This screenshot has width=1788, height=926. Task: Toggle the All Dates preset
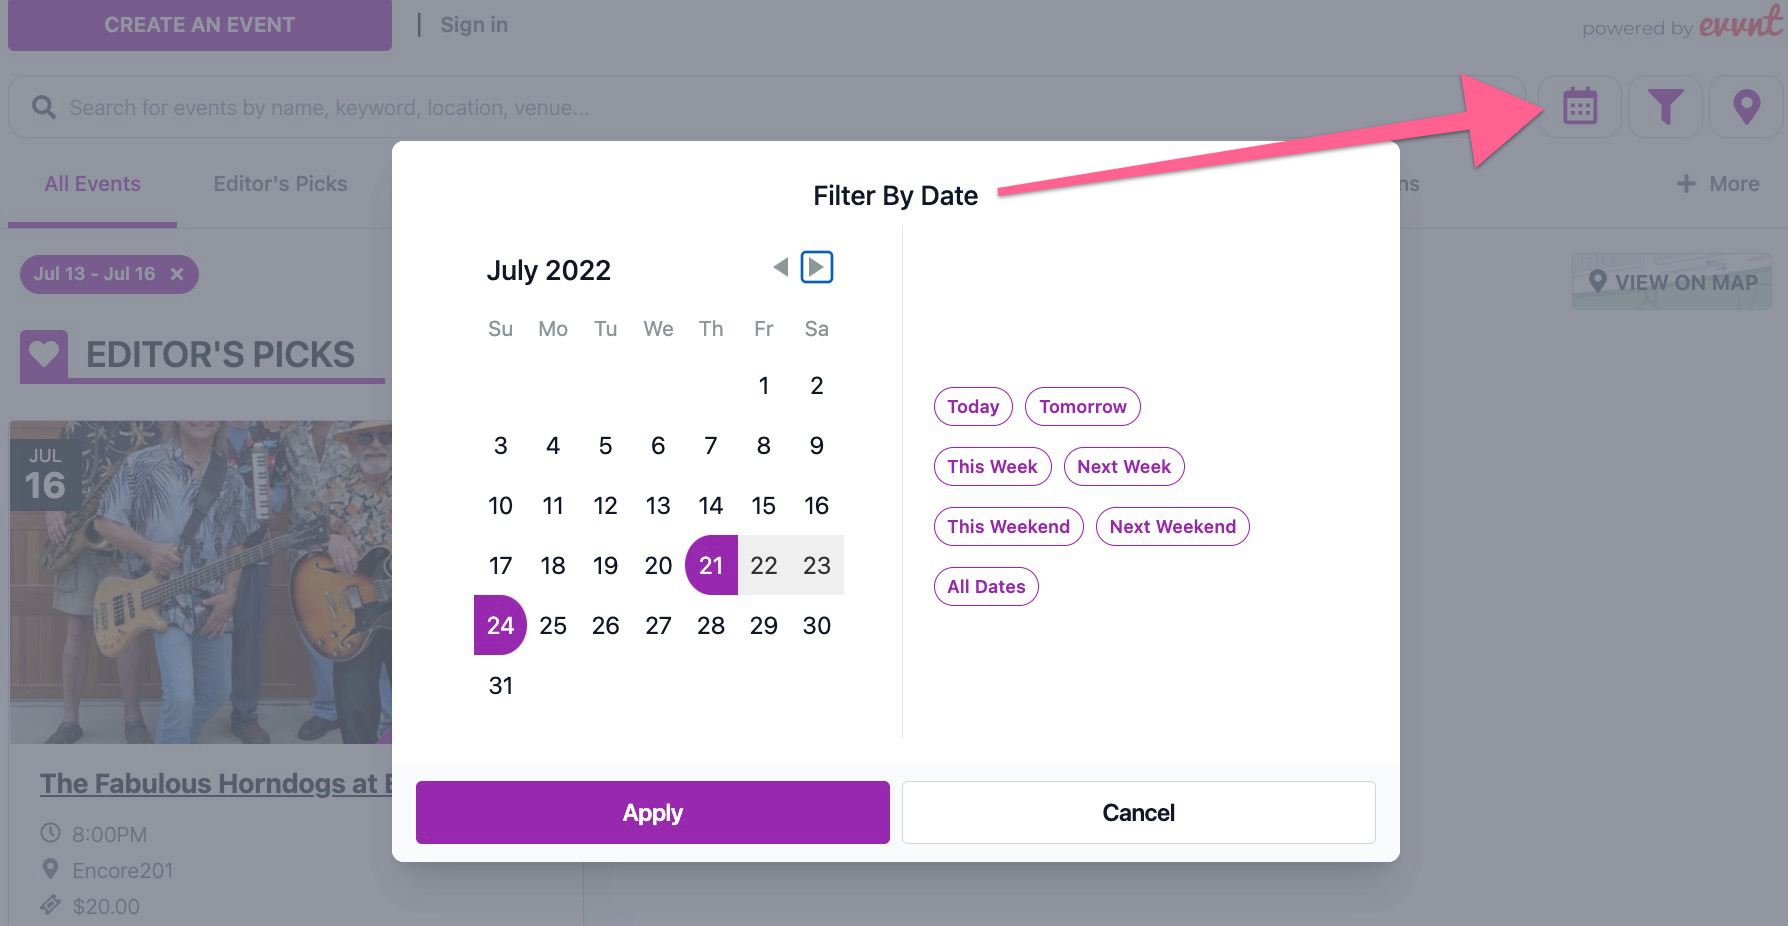click(x=986, y=587)
